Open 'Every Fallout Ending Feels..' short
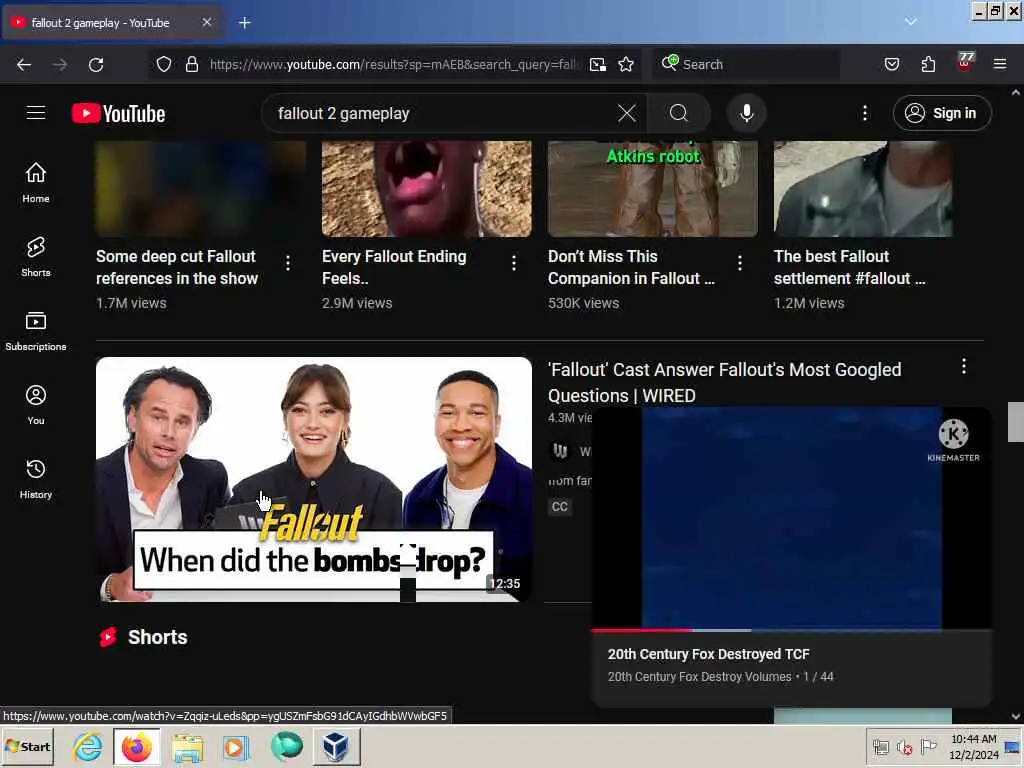Viewport: 1024px width, 768px height. [x=394, y=267]
